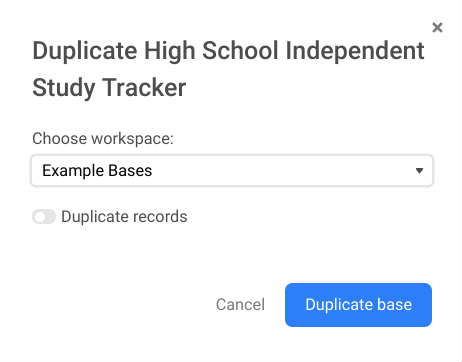Cancel the duplication
Viewport: 462px width, 362px height.
point(240,305)
